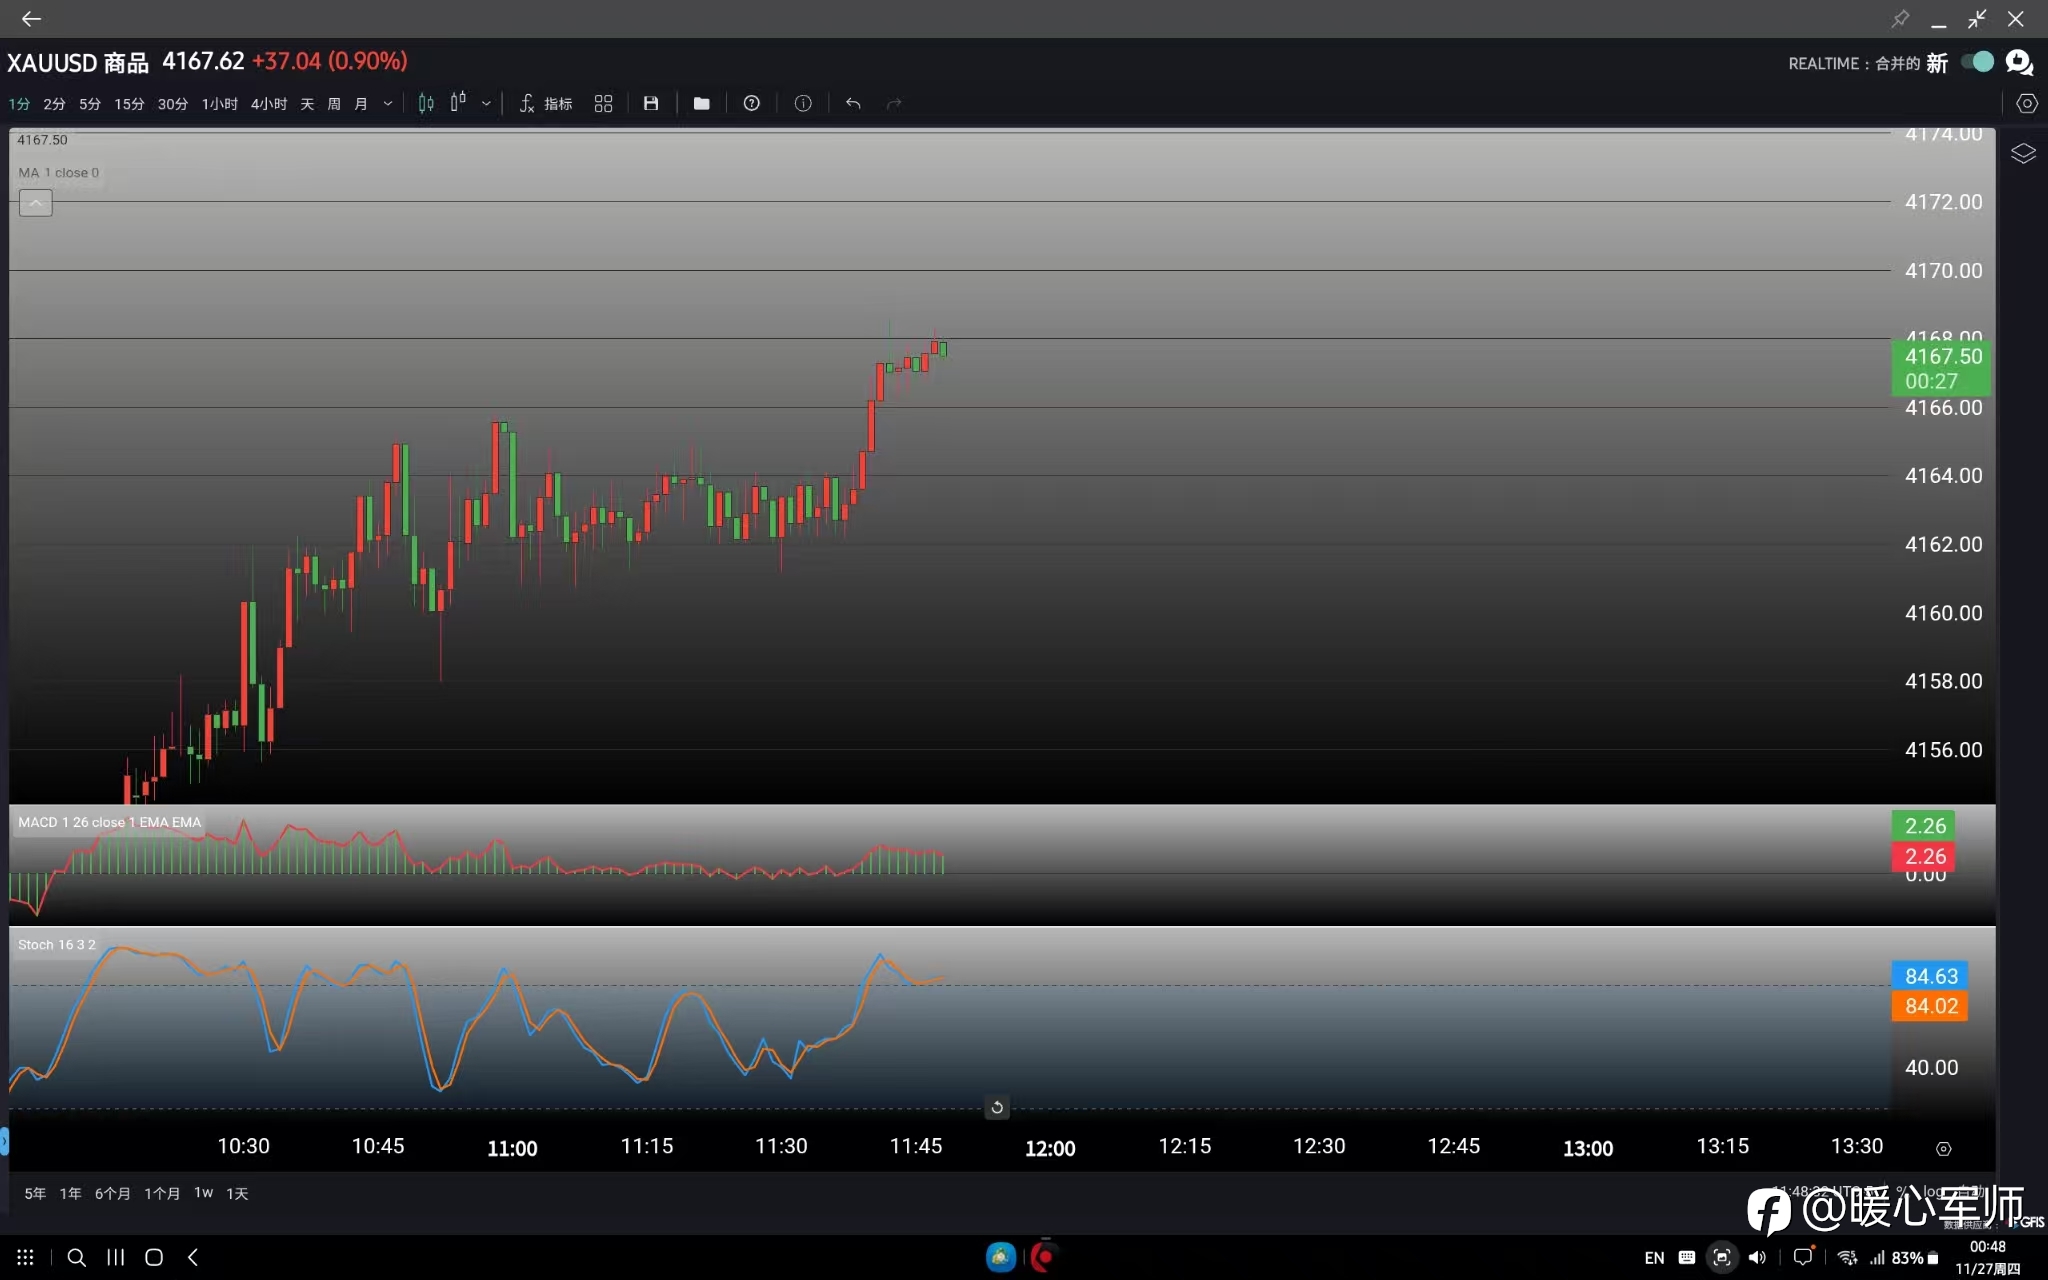
Task: Toggle the REALTIME merged switch
Action: tap(1977, 62)
